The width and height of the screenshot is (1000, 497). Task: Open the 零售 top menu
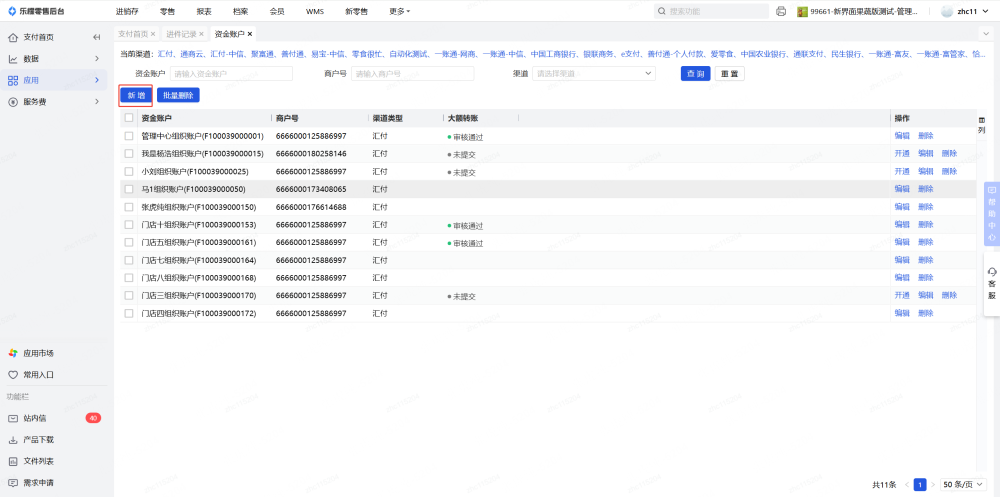point(167,11)
